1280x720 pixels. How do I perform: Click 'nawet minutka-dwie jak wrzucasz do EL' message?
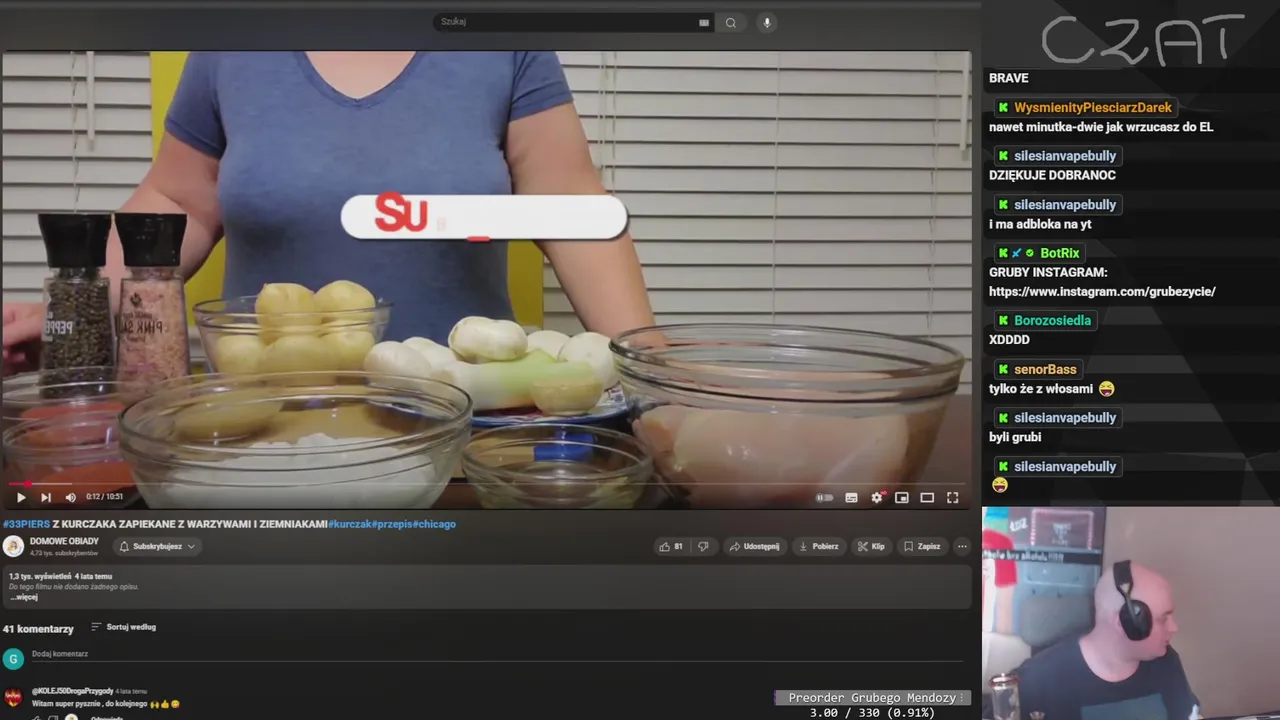click(x=1101, y=127)
